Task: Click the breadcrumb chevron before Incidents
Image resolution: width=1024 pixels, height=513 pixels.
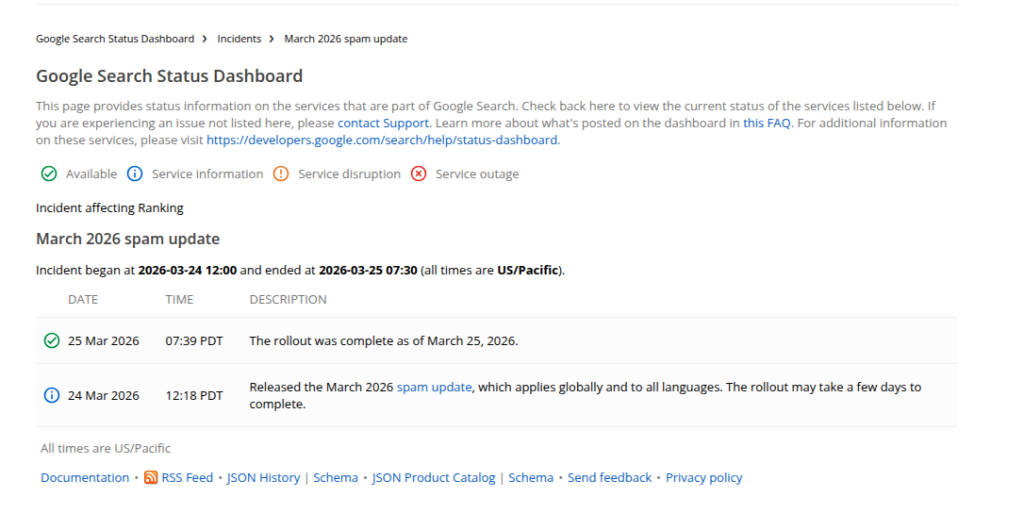Action: coord(206,39)
